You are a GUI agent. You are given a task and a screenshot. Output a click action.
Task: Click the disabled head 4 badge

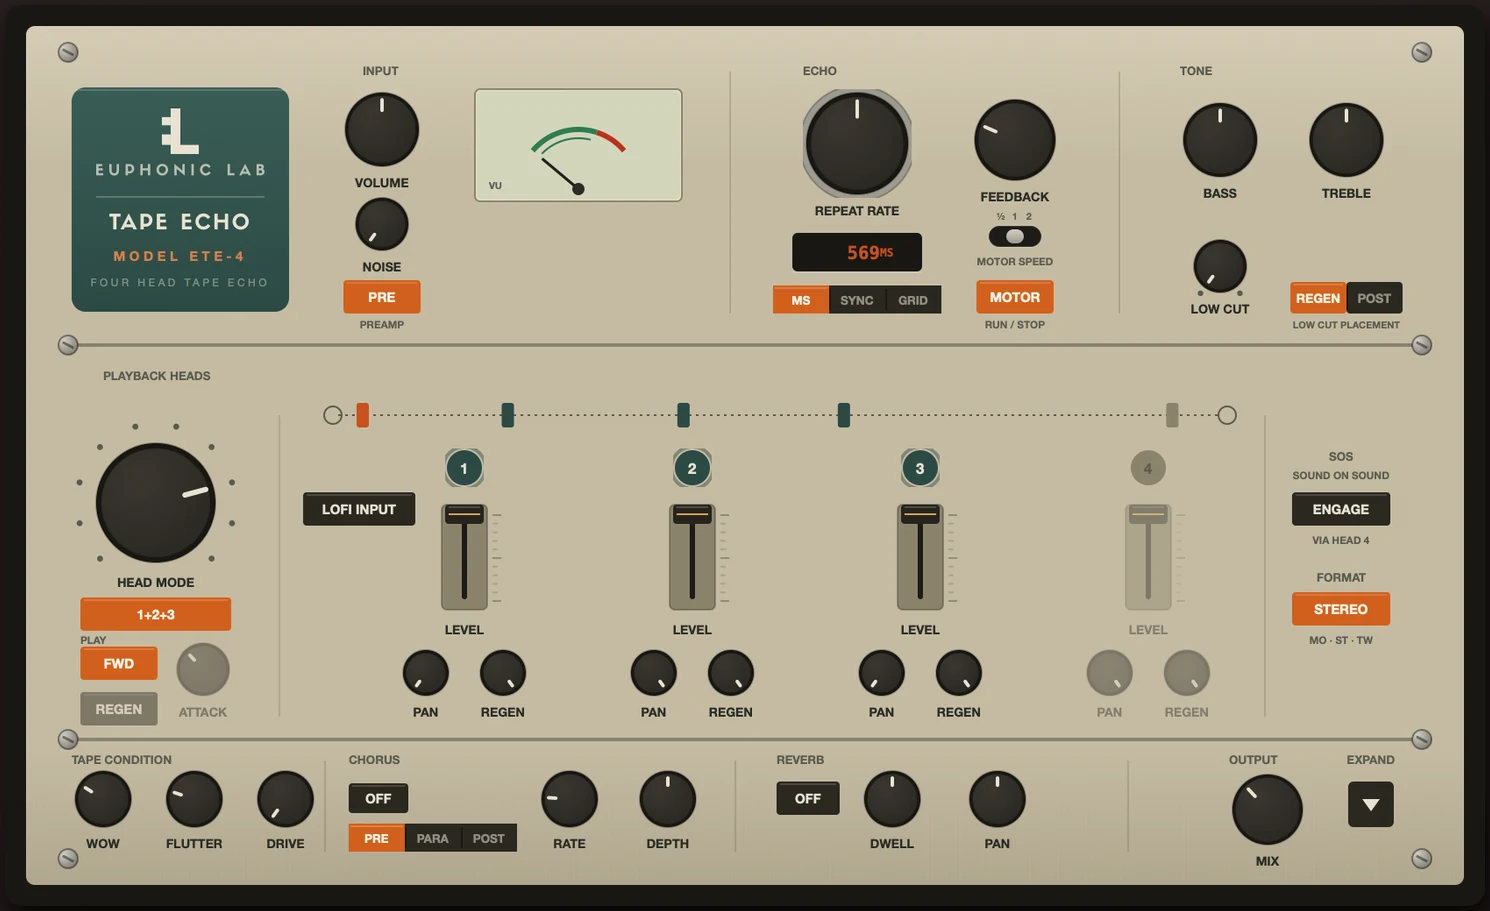coord(1148,468)
